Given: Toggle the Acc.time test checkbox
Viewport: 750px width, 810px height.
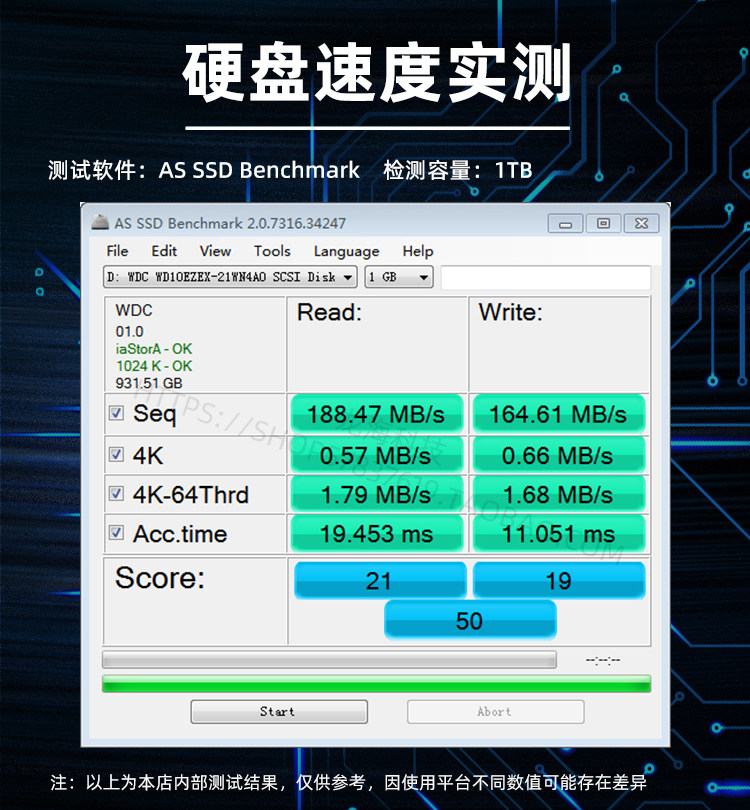Looking at the screenshot, I should coord(116,533).
